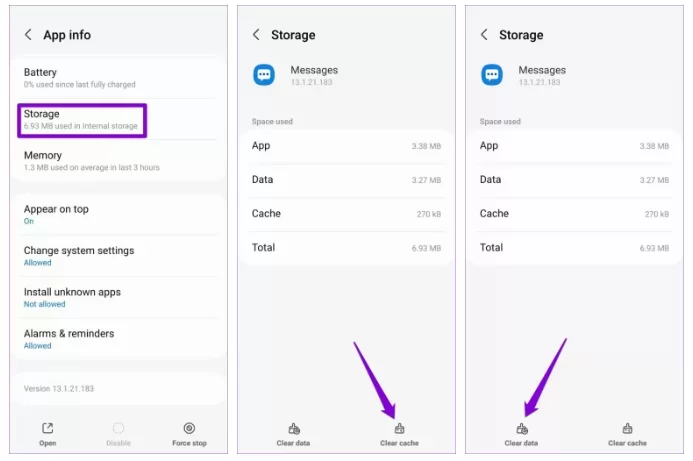Go back from the rightmost Storage screen
This screenshot has width=693, height=461.
[485, 35]
